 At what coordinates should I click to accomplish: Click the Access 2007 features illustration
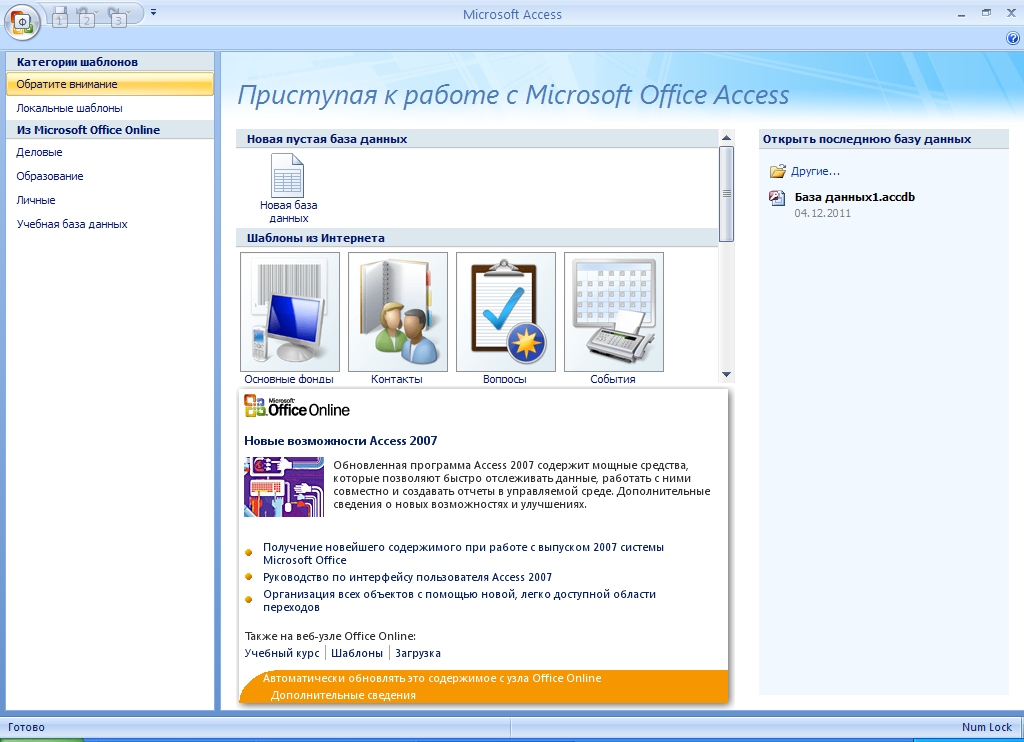(x=284, y=487)
